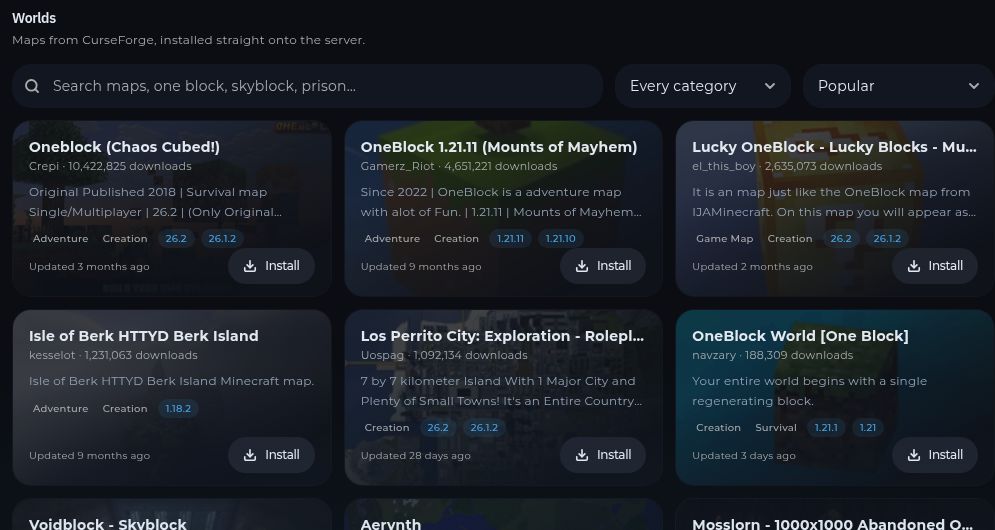
Task: Select the 26.1.2 version tag on Lucky OneBlock card
Action: [x=887, y=239]
